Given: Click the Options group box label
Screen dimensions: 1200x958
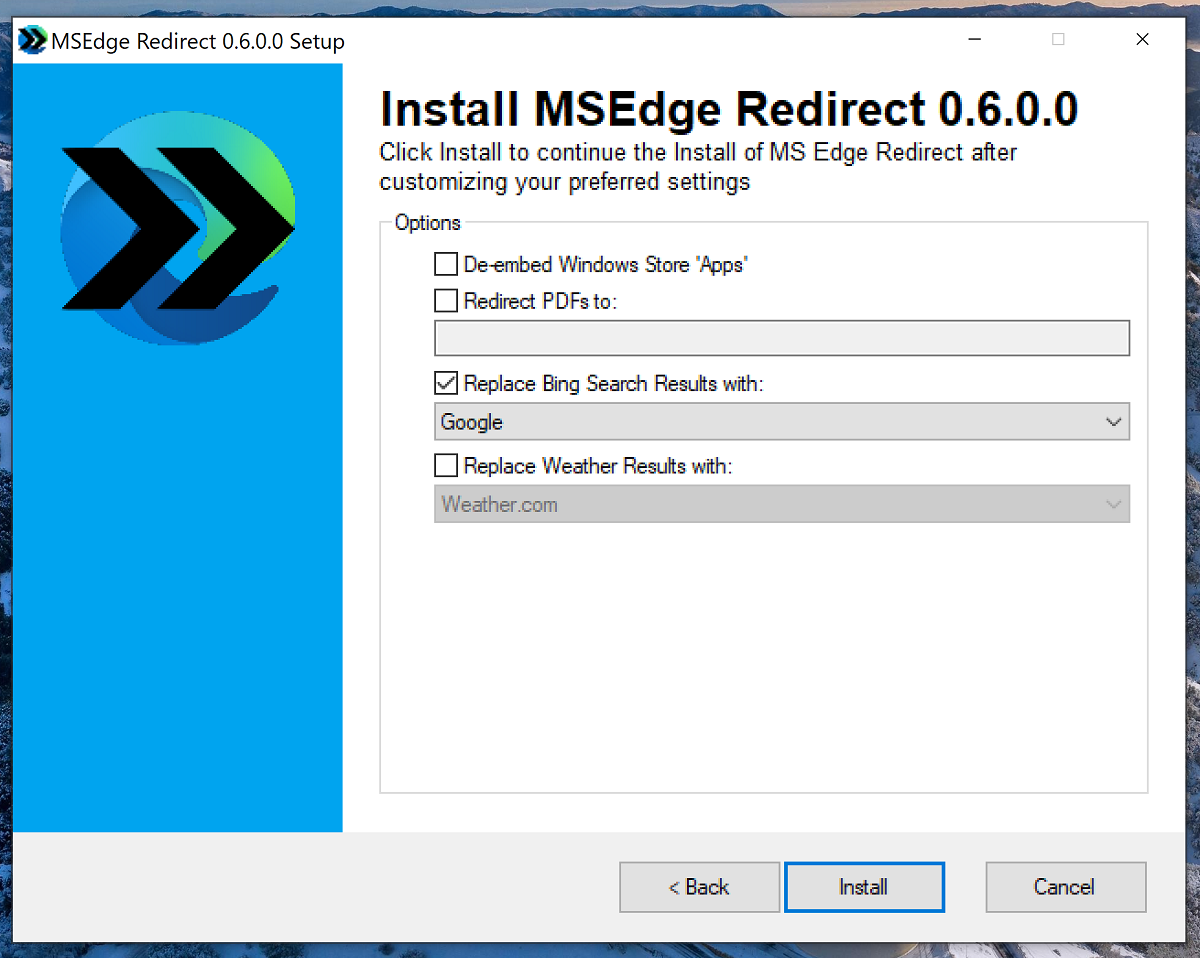Looking at the screenshot, I should (x=427, y=223).
